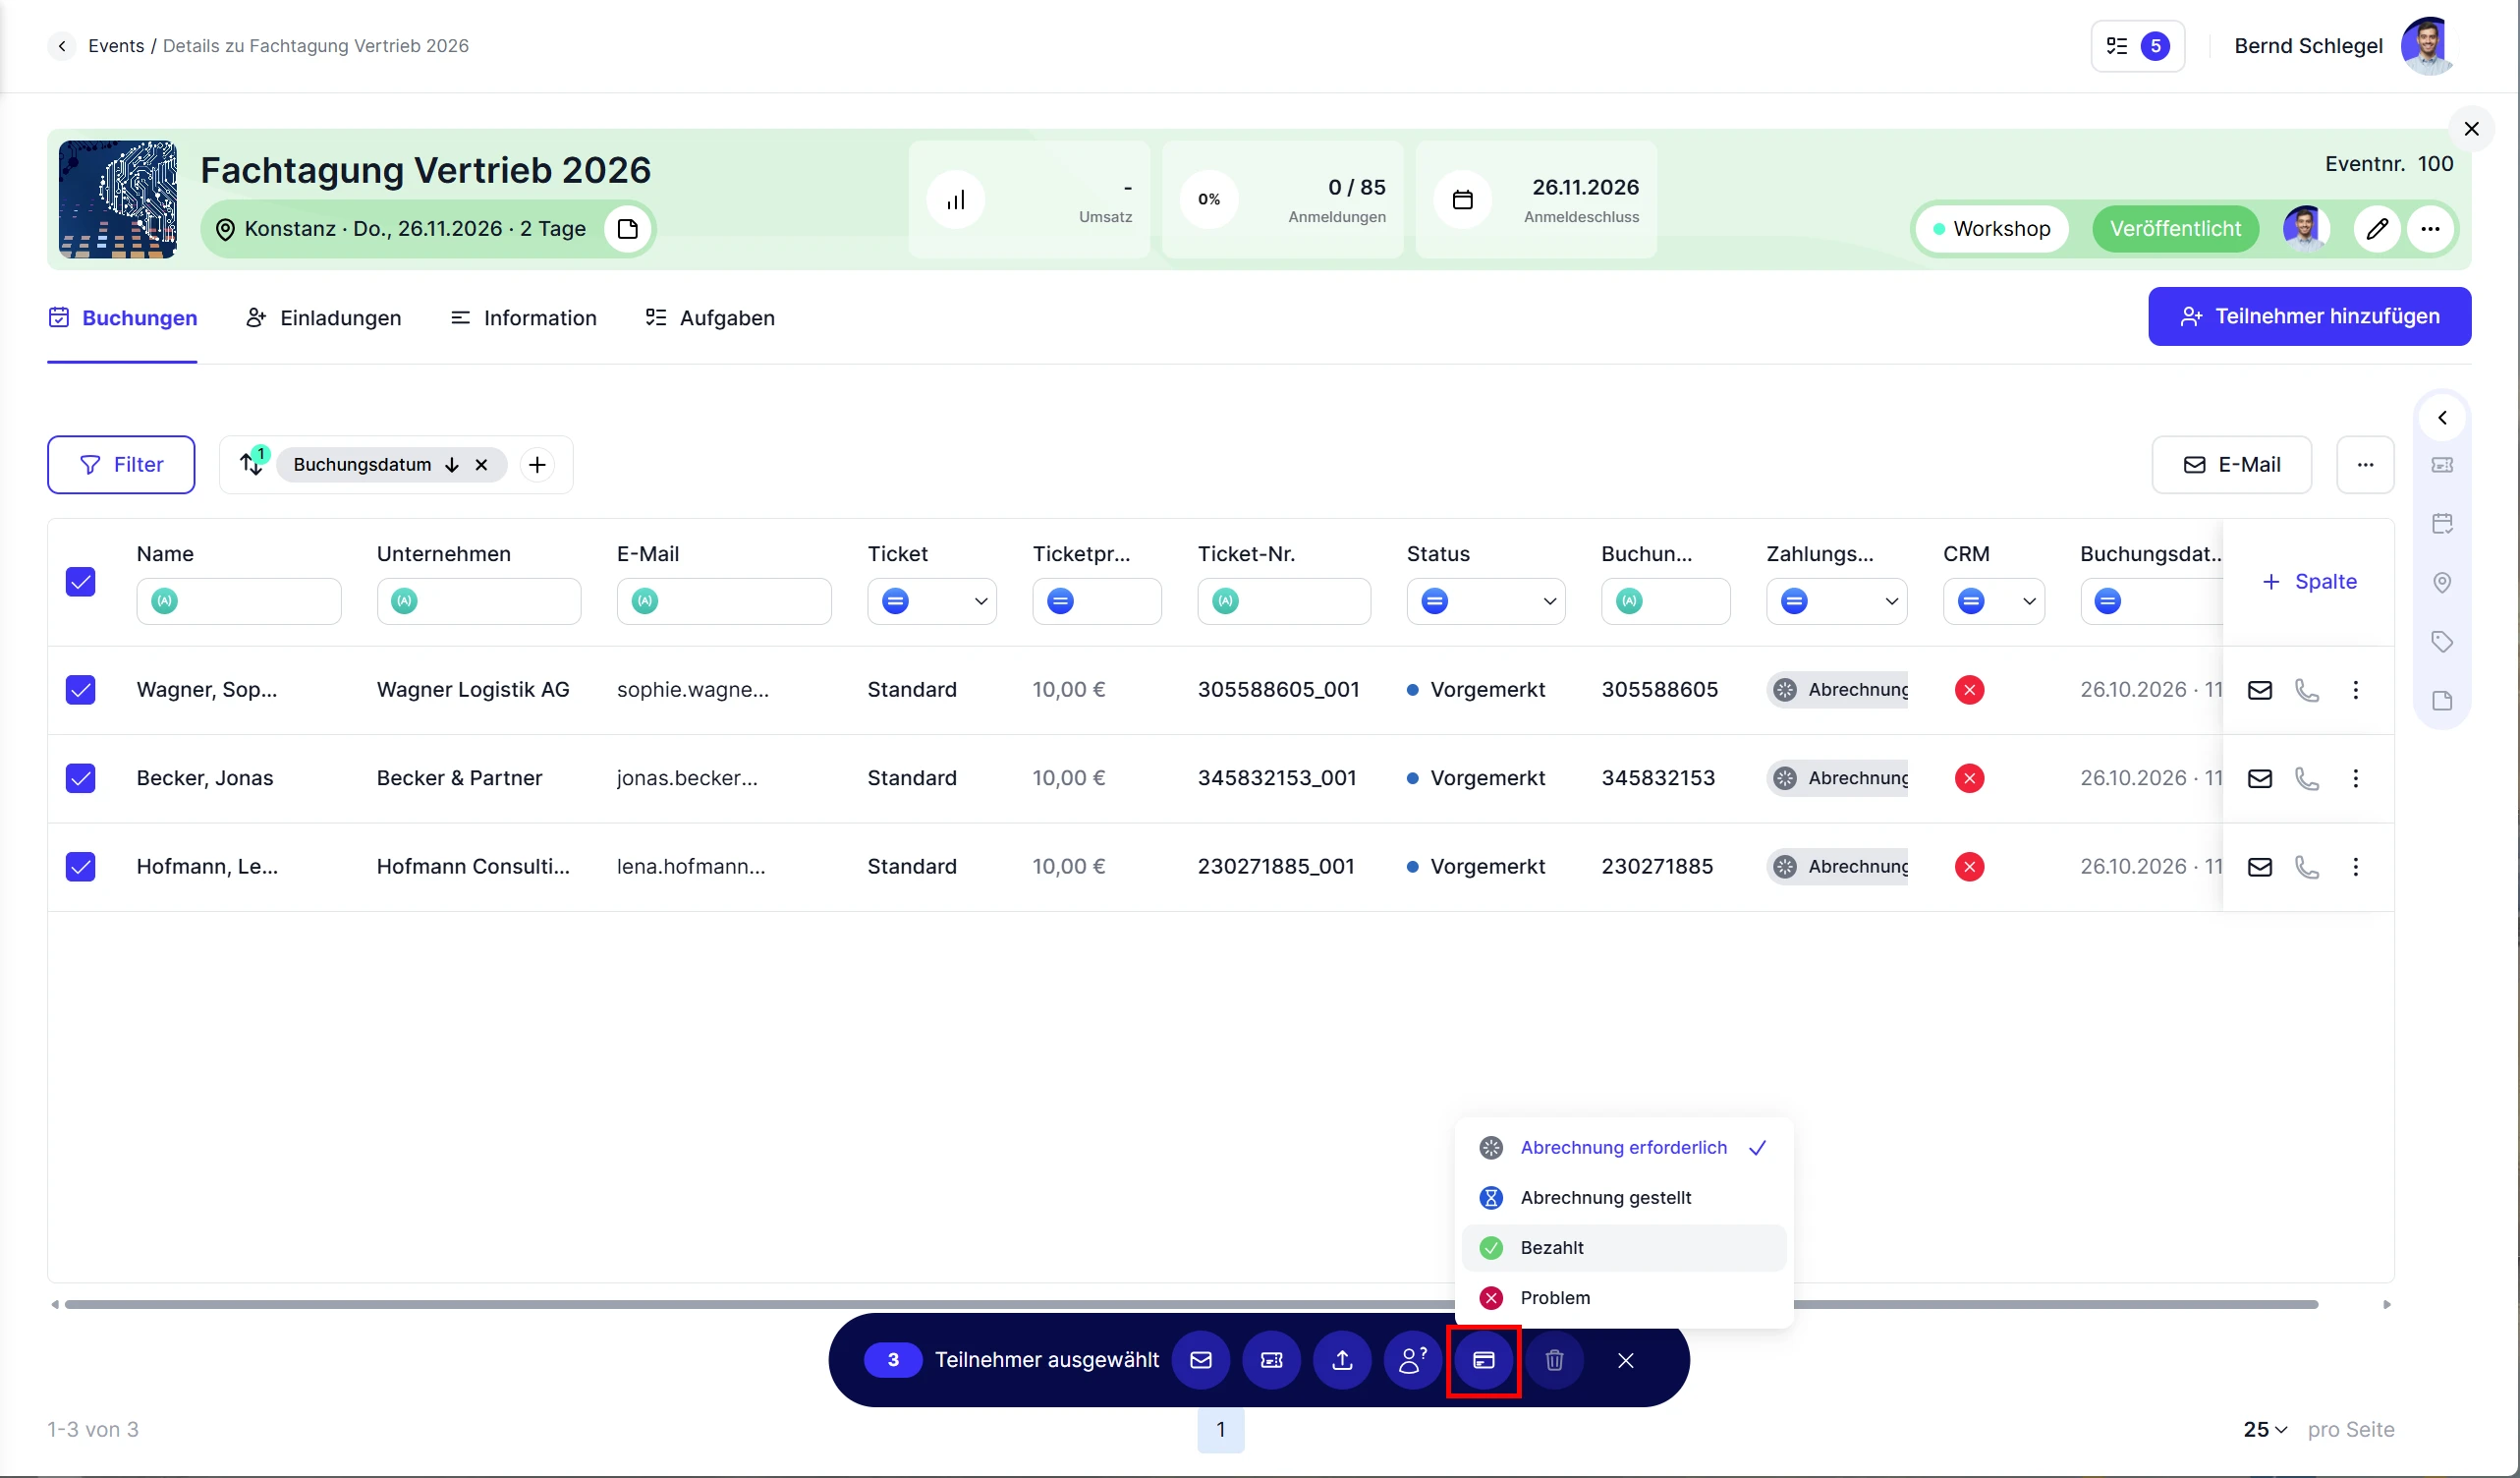Click the payment status card icon in bulk bar
2520x1478 pixels.
1483,1360
